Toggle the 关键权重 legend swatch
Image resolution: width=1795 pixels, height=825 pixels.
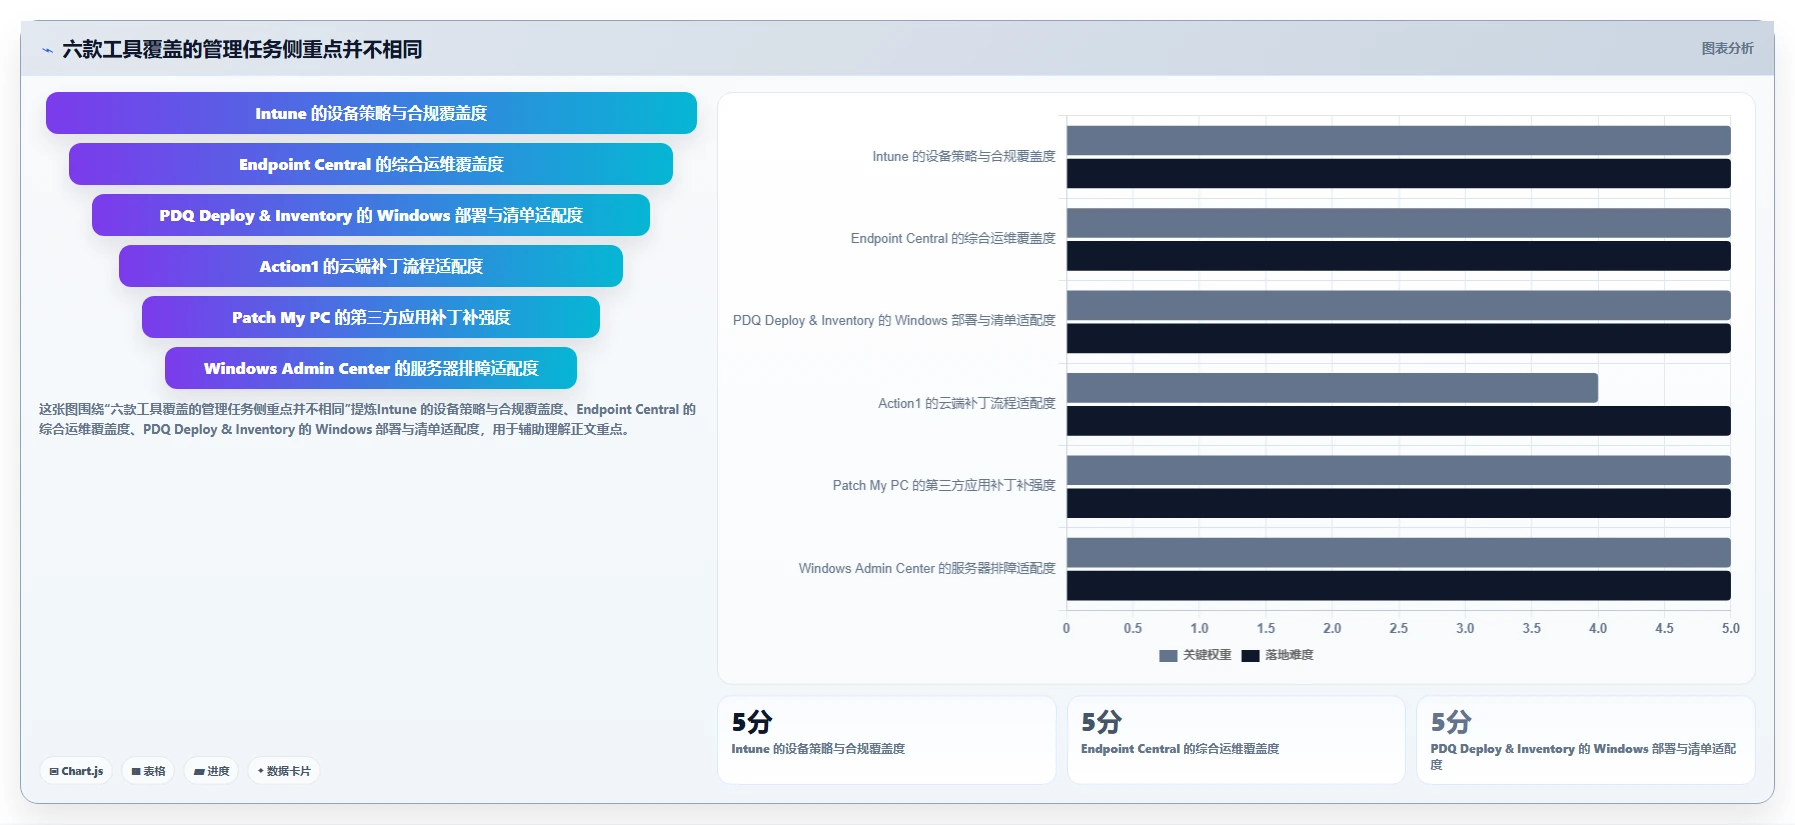1168,656
